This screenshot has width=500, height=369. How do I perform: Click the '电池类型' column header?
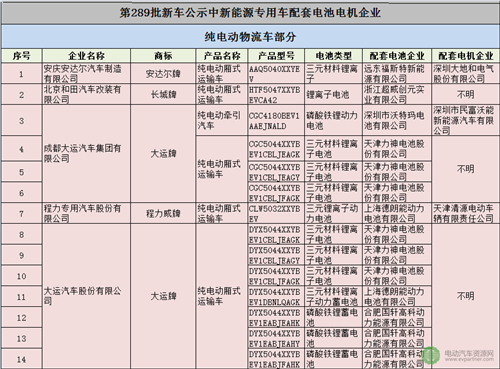tap(333, 56)
